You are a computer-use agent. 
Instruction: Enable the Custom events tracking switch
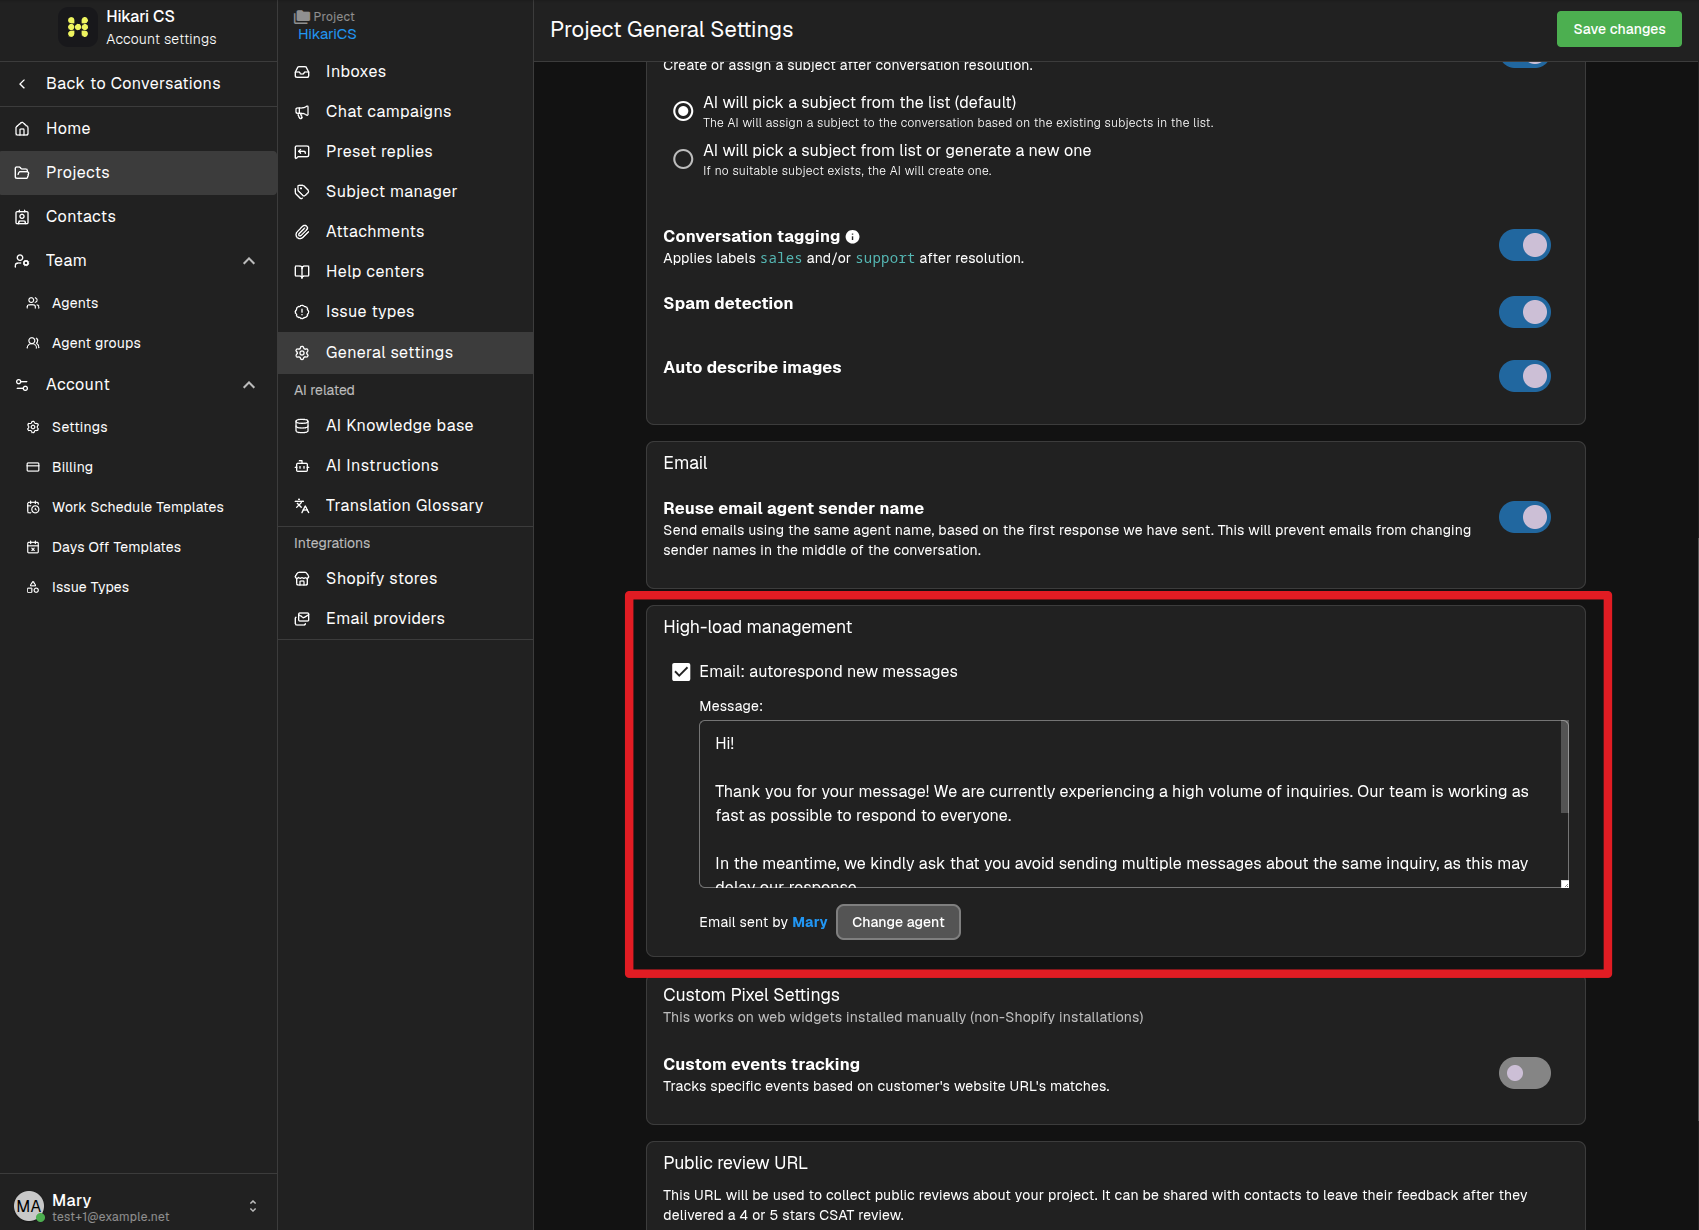pos(1524,1073)
